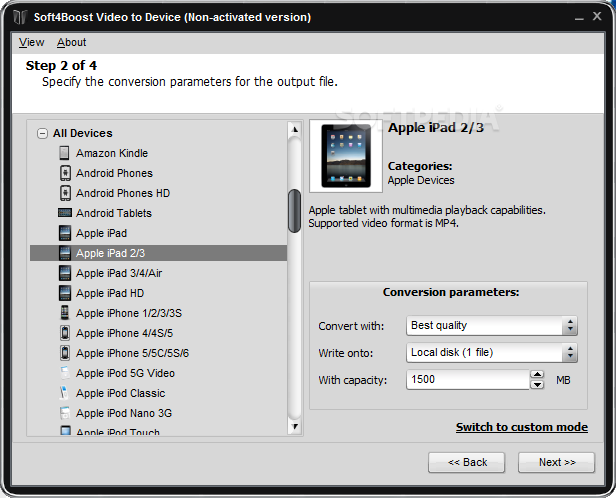
Task: Minimize the Soft4Boost window
Action: [579, 18]
